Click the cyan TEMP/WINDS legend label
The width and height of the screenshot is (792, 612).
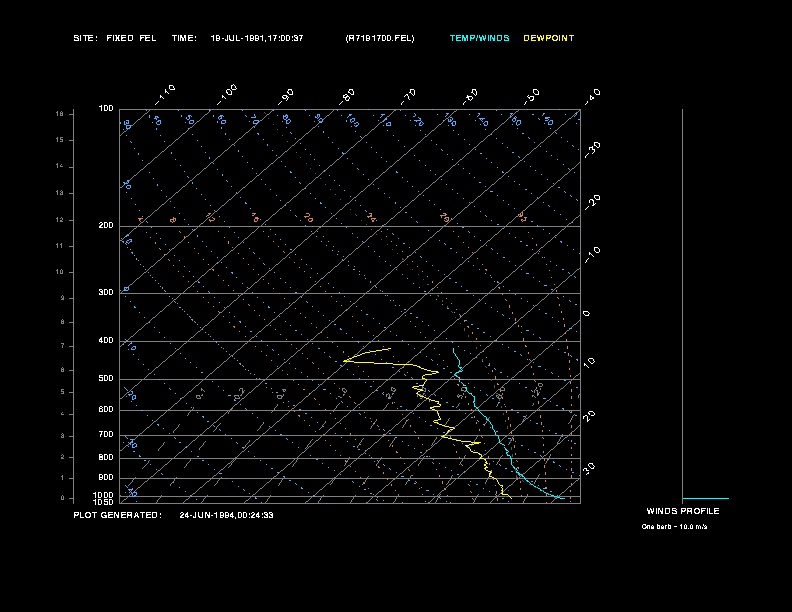tap(479, 38)
